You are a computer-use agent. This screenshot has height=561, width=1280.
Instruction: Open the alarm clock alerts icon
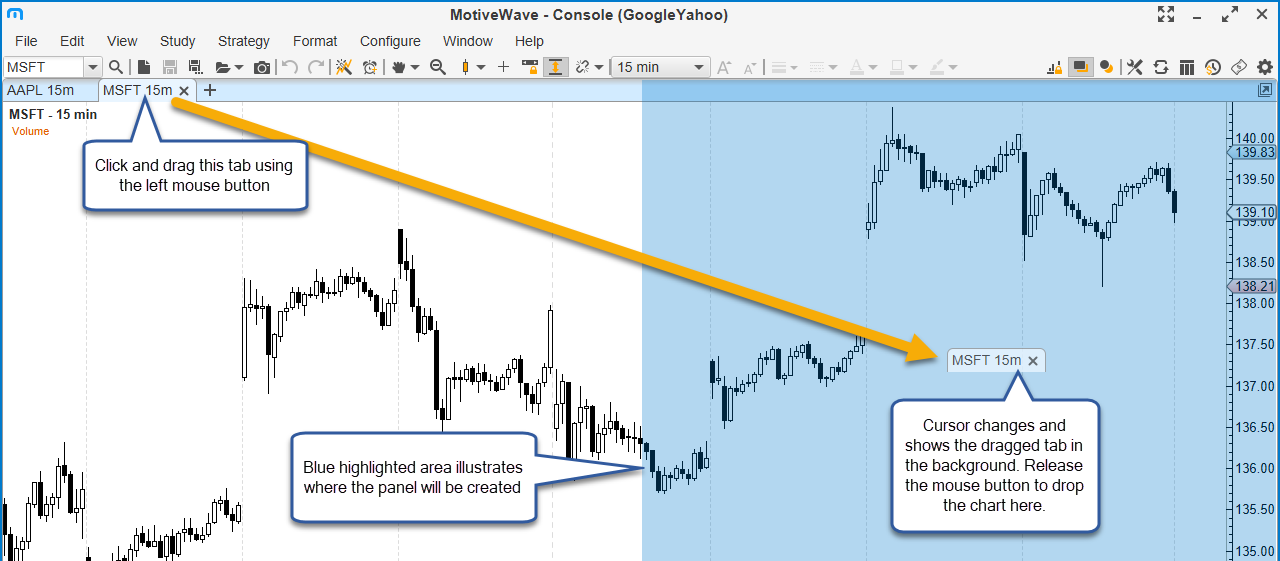370,67
